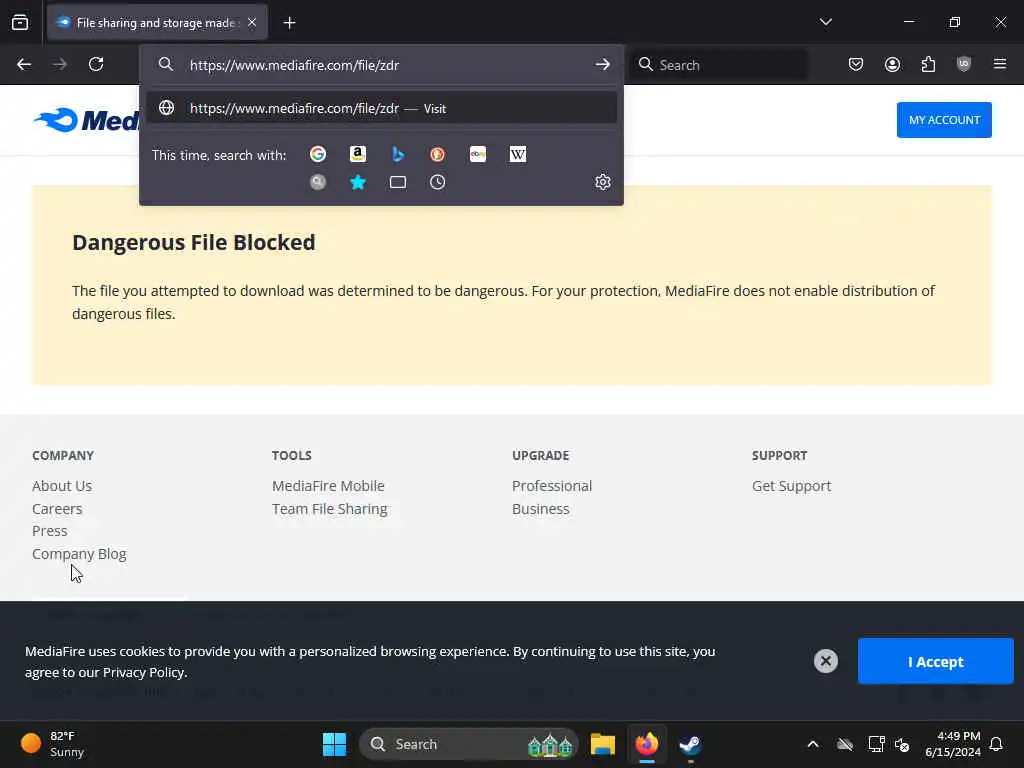Open a new tab with plus icon
Image resolution: width=1024 pixels, height=768 pixels.
click(289, 23)
